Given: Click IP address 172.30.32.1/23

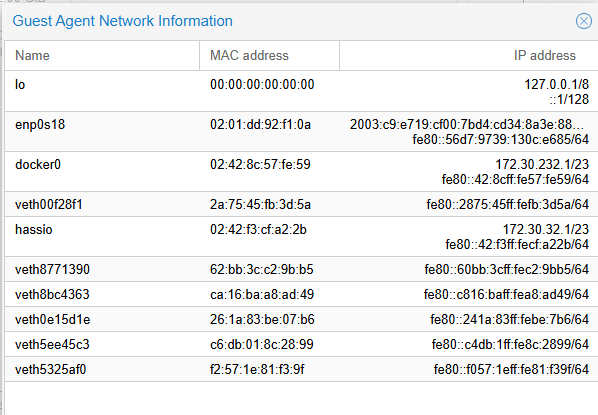Looking at the screenshot, I should click(546, 229).
